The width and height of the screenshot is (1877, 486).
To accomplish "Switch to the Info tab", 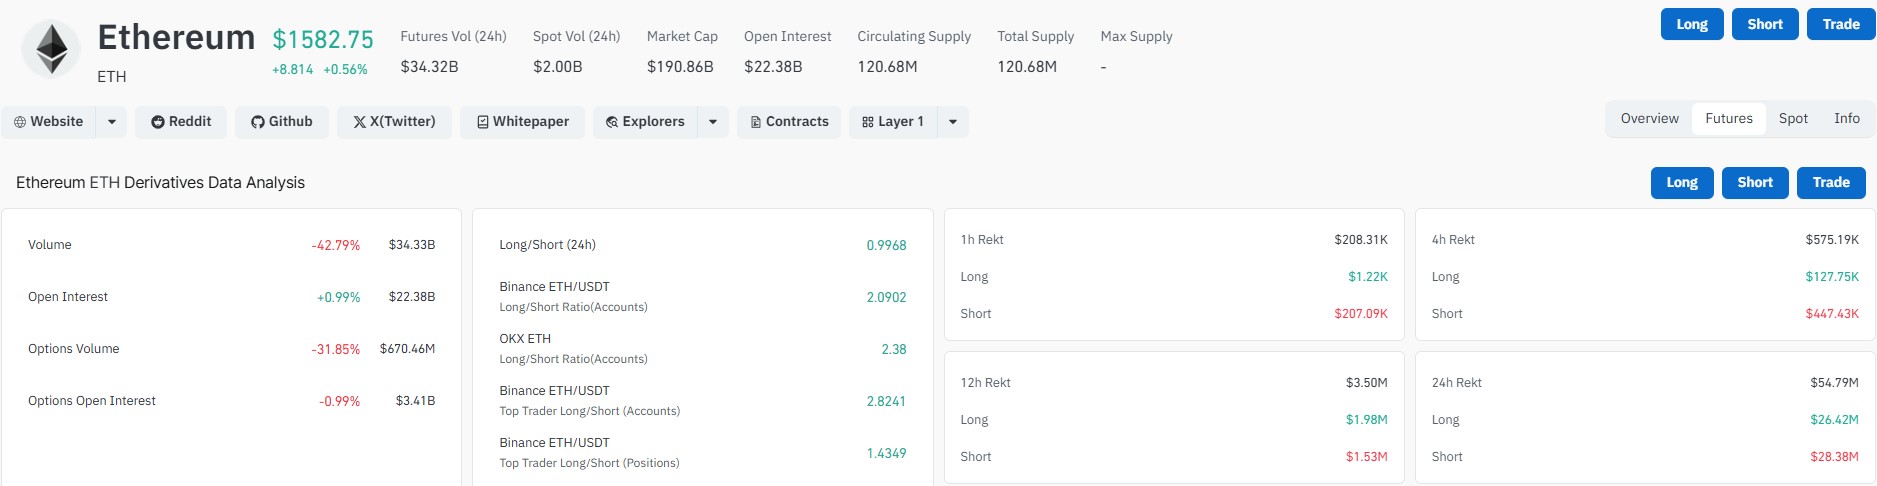I will click(1847, 118).
